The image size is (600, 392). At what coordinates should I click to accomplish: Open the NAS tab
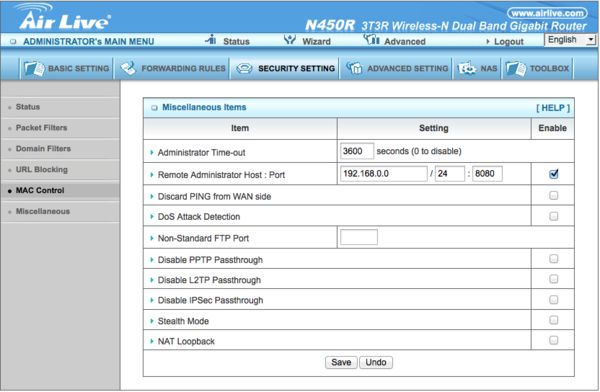coord(477,69)
